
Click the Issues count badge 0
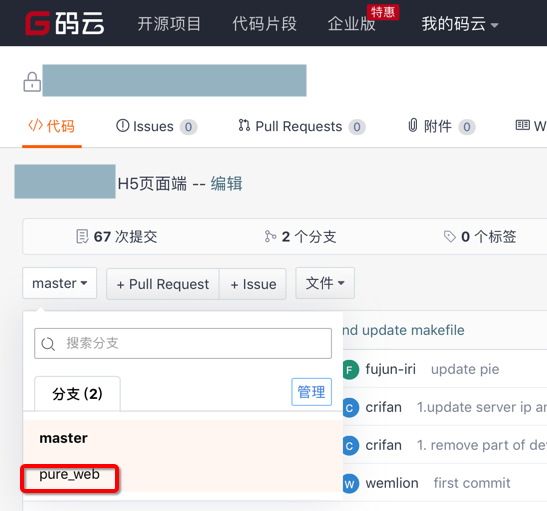pyautogui.click(x=188, y=127)
